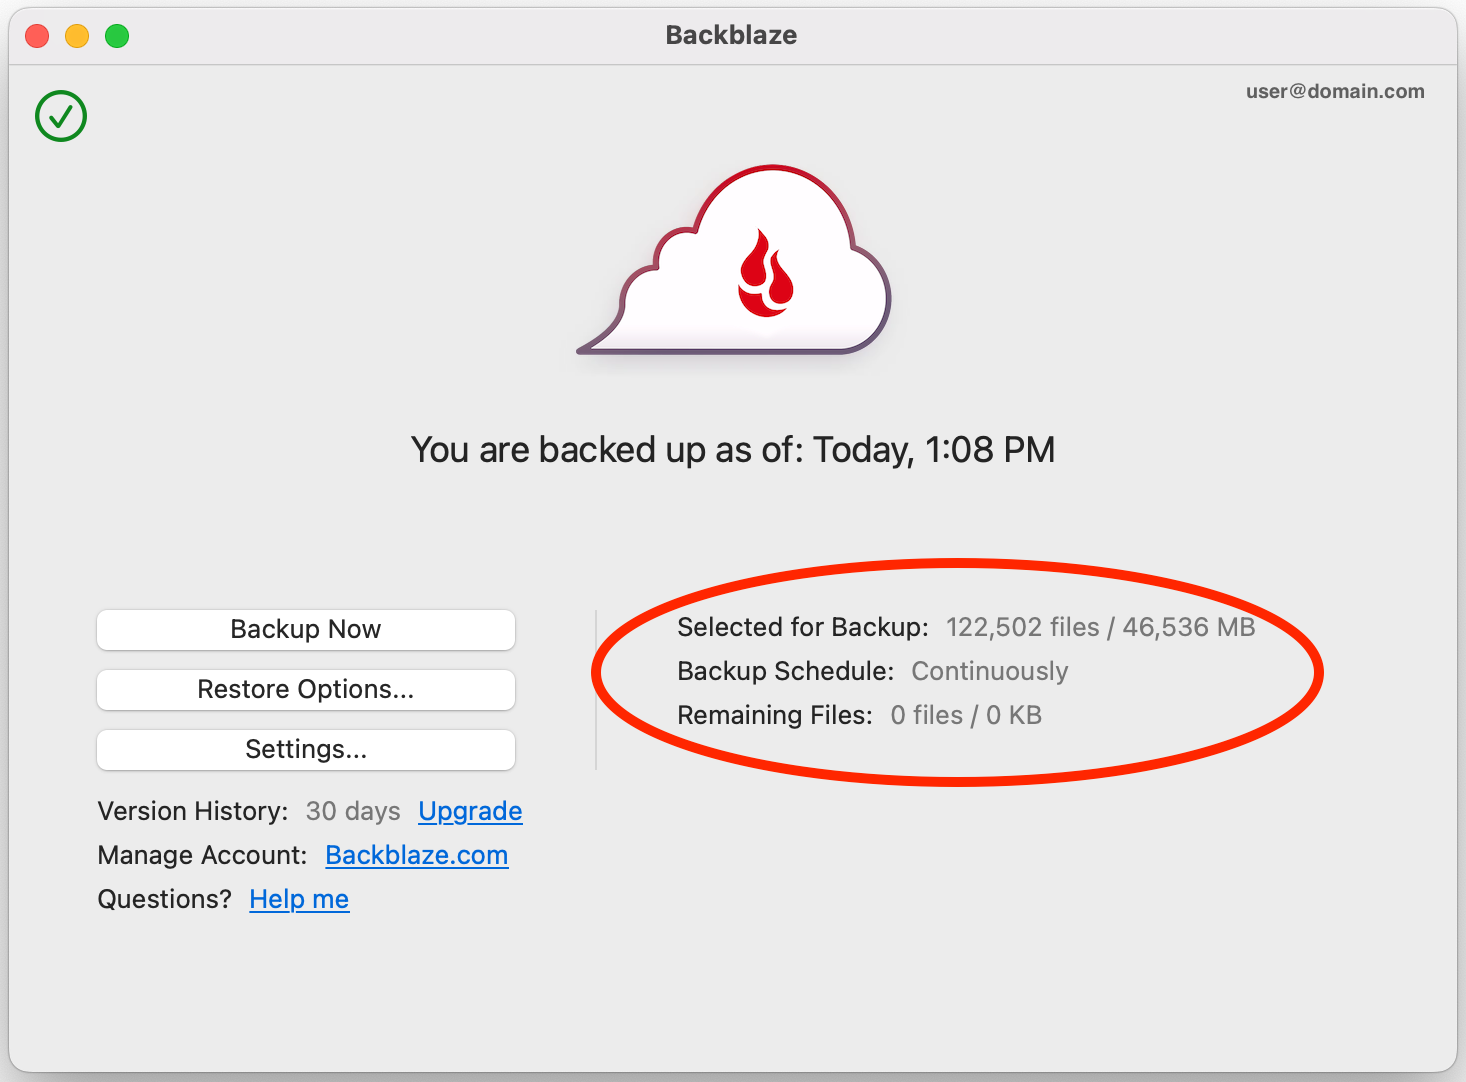Click the 122,502 files / 46,536 MB value
Image resolution: width=1466 pixels, height=1082 pixels.
pos(1100,627)
